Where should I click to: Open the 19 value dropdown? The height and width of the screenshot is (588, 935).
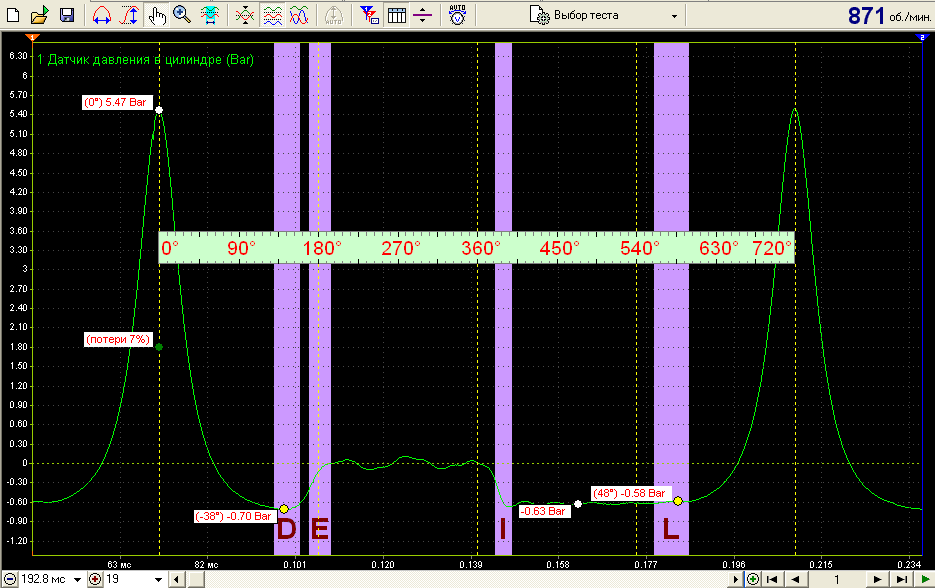158,580
